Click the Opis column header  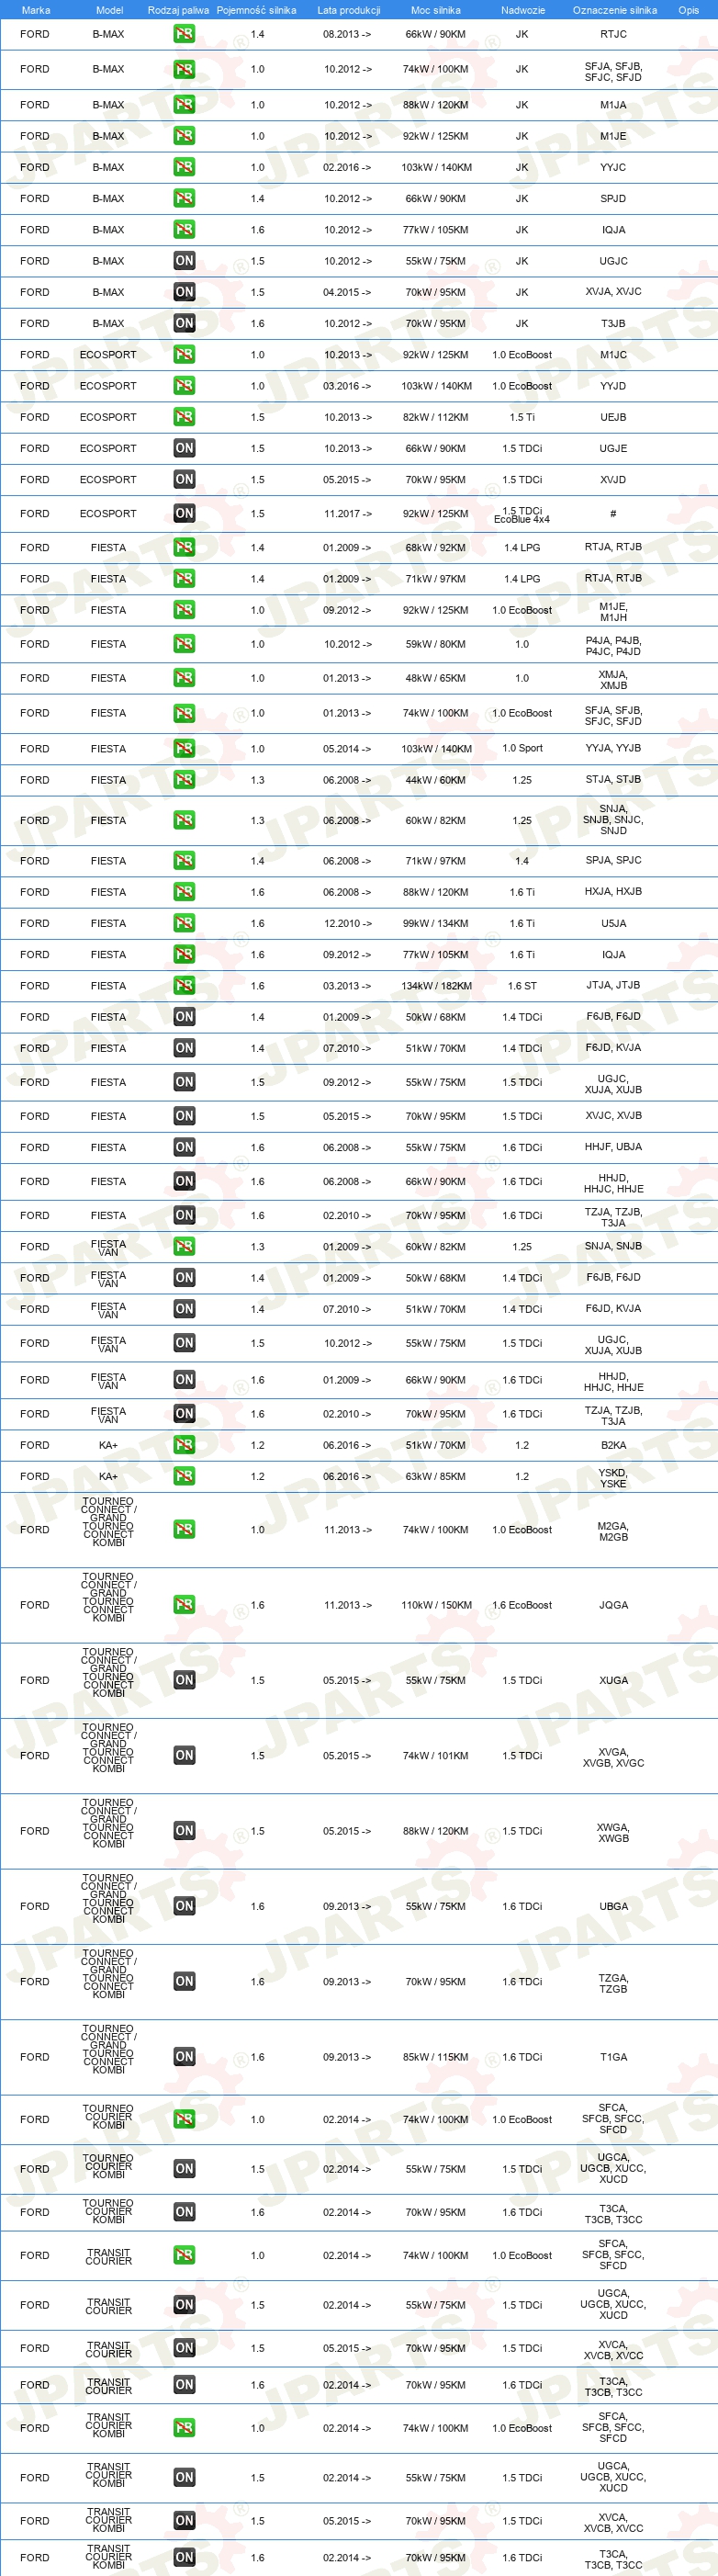tap(689, 10)
